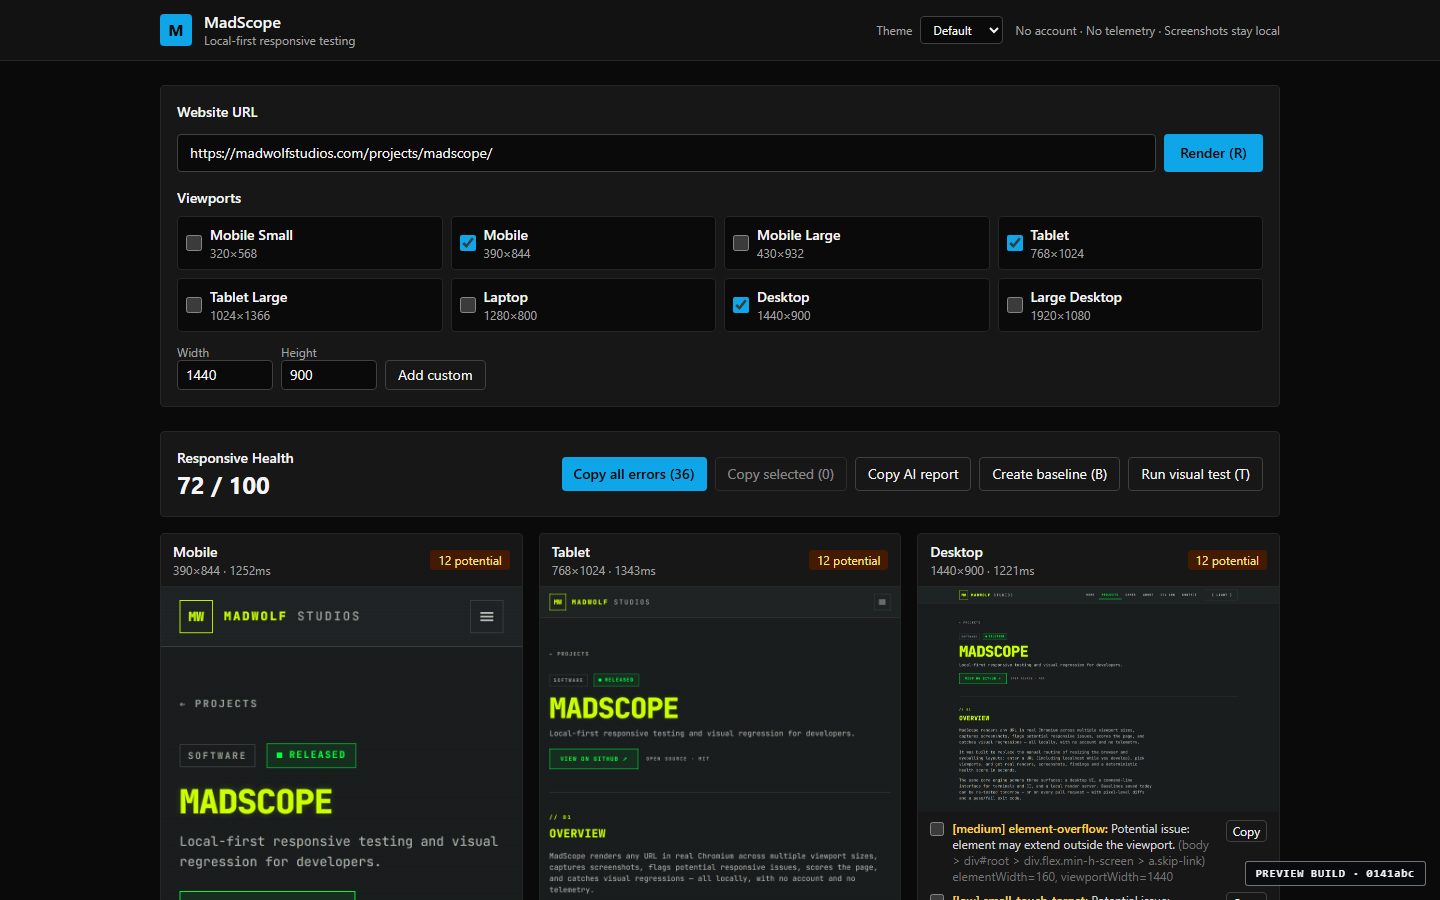The image size is (1440, 900).
Task: Click the Height input field
Action: pos(329,375)
